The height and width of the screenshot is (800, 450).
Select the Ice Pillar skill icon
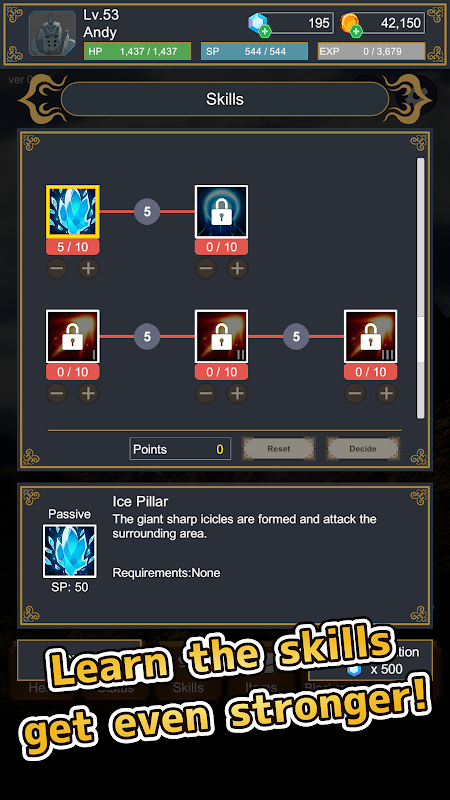72,212
